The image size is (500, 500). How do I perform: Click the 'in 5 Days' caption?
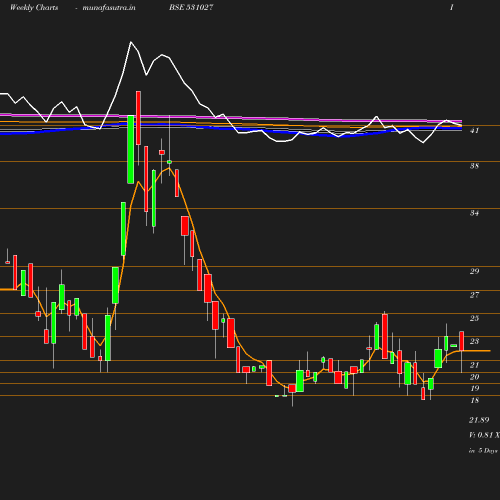tap(483, 451)
